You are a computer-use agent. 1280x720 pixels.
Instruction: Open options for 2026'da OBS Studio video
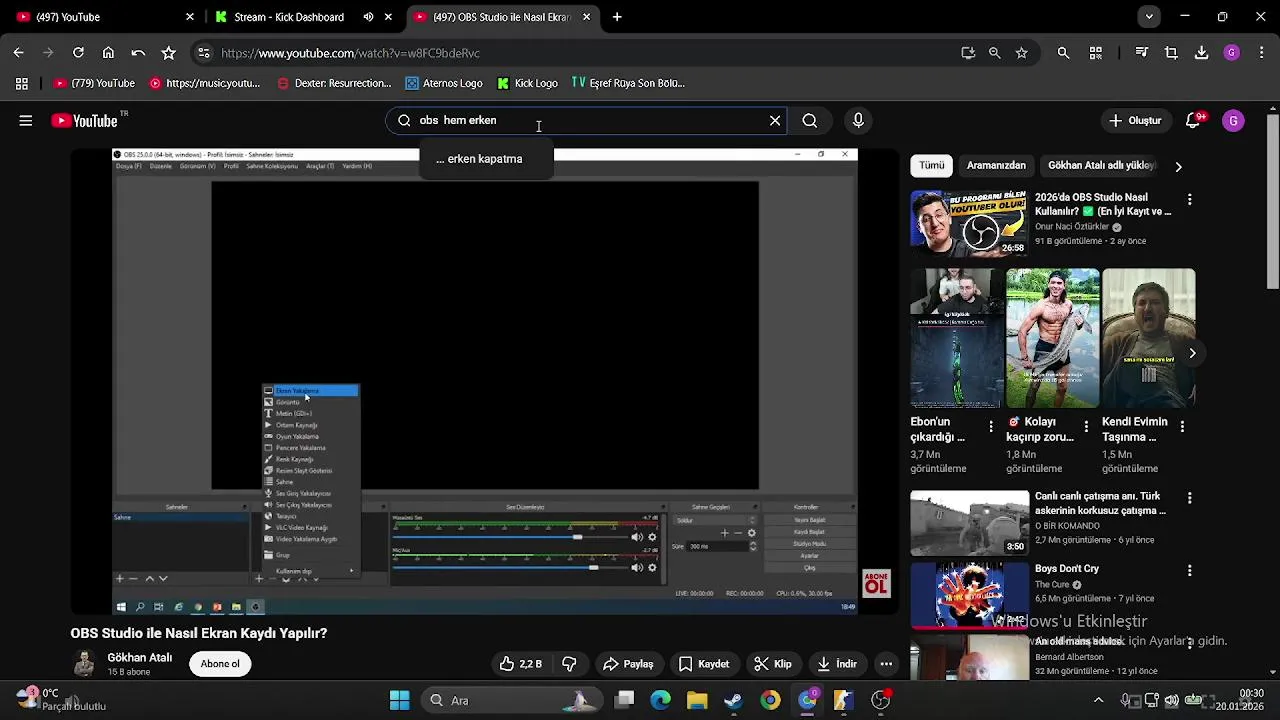click(1190, 200)
